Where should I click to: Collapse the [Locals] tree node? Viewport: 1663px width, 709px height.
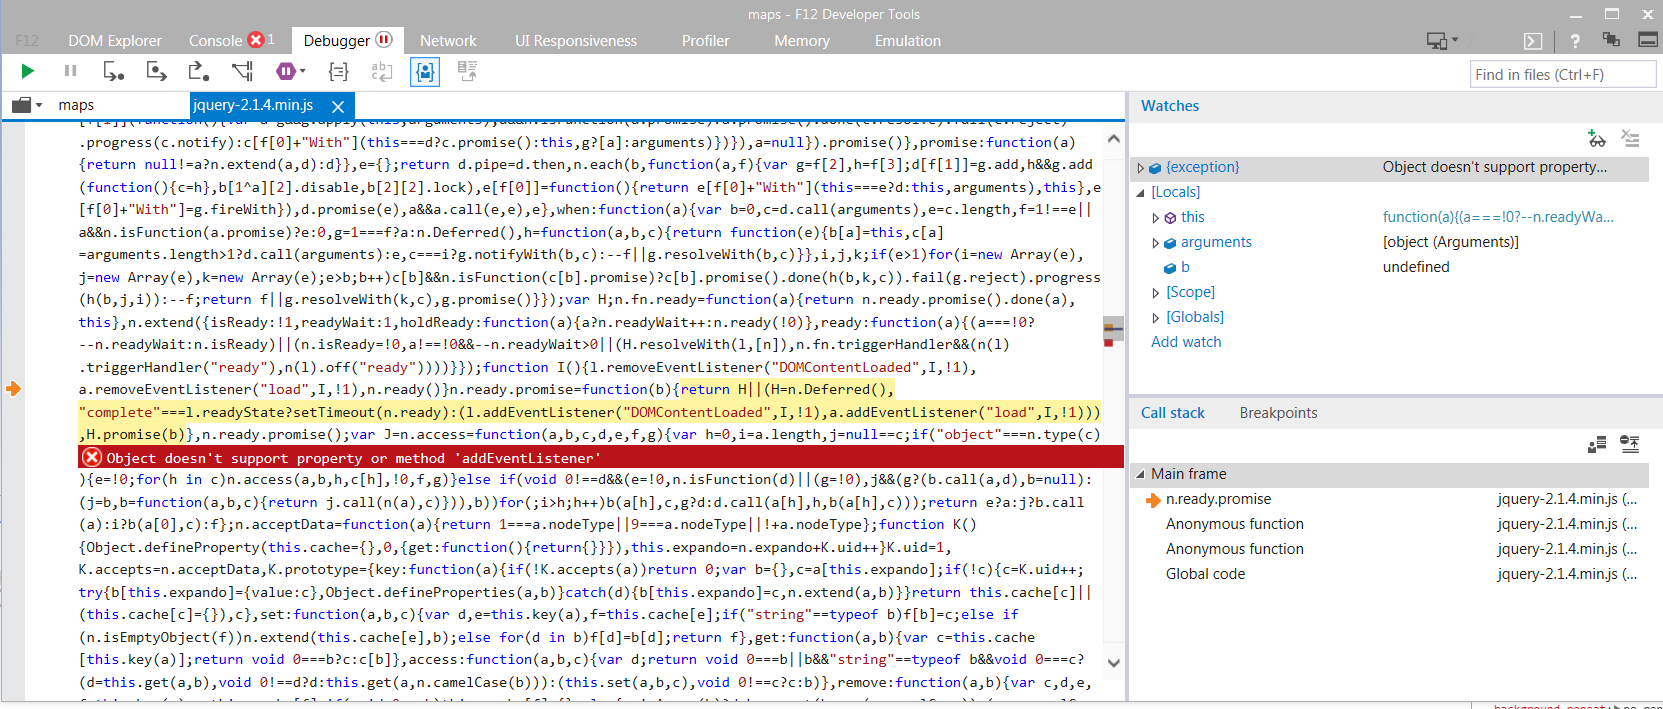(x=1141, y=193)
